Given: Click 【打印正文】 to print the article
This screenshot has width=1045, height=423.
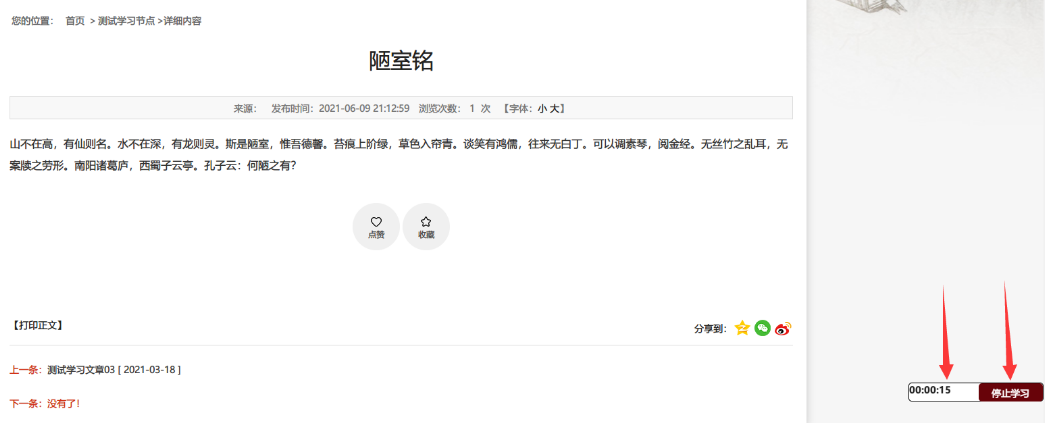Looking at the screenshot, I should pyautogui.click(x=38, y=325).
